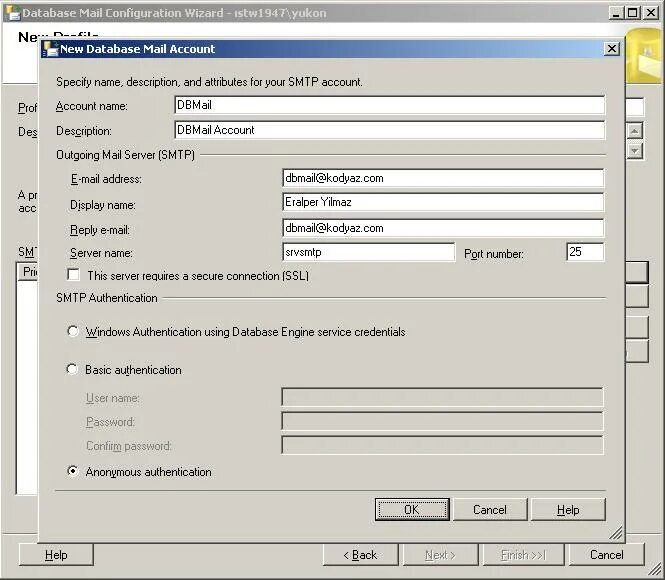Click the disabled User name field

pyautogui.click(x=442, y=397)
